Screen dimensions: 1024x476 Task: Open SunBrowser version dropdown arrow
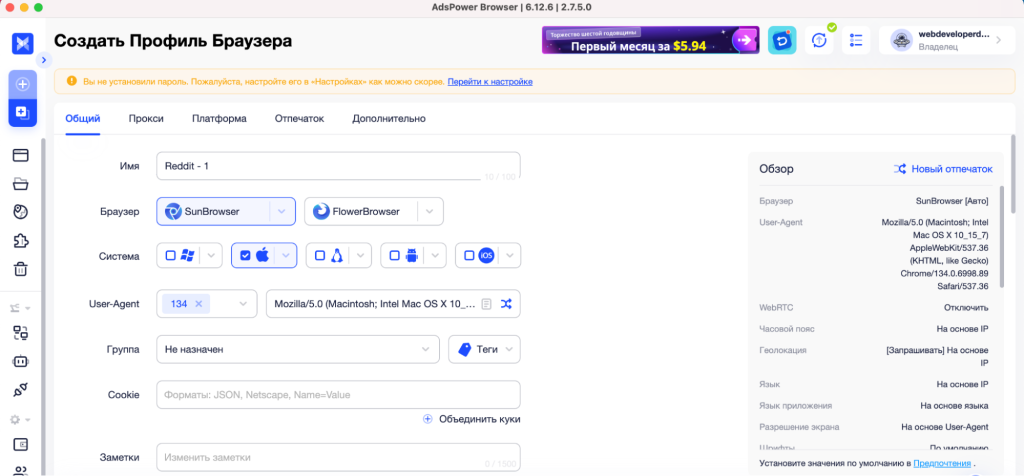(x=282, y=212)
